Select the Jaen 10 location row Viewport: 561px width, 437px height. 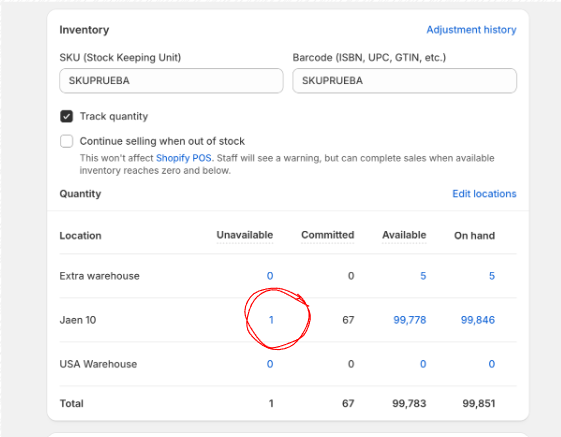pyautogui.click(x=288, y=320)
